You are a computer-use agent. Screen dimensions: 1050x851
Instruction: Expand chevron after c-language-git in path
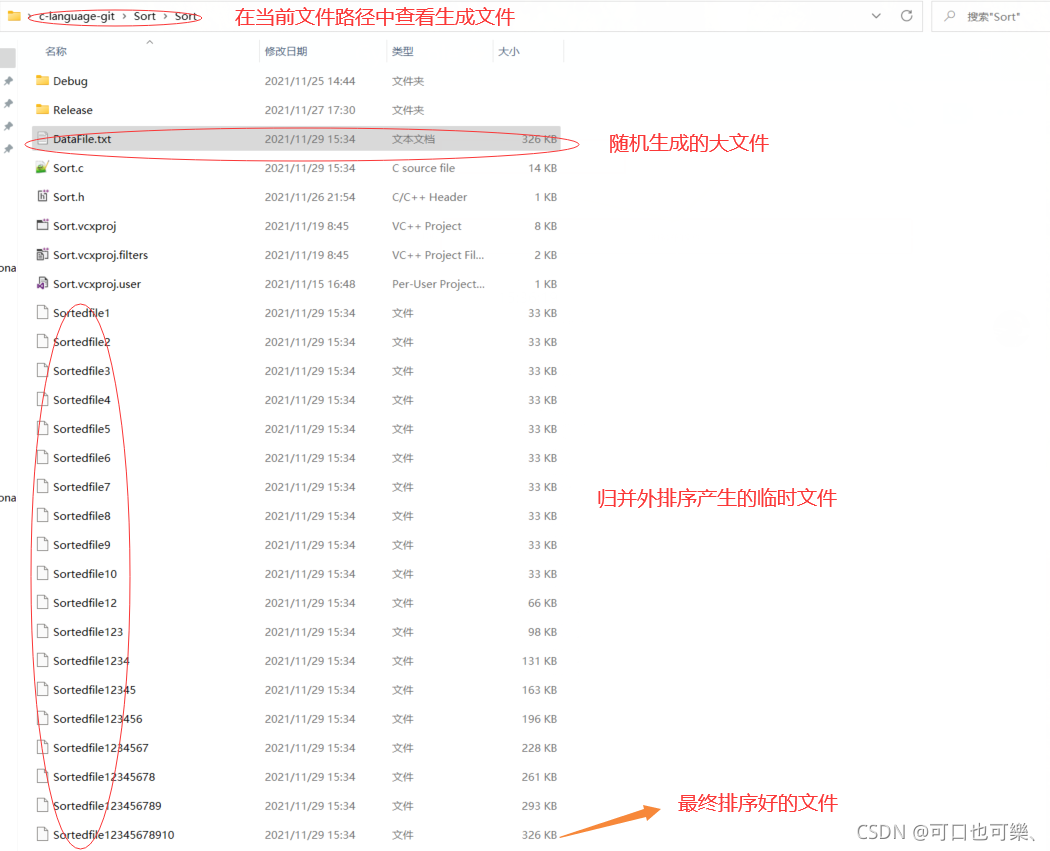click(x=124, y=16)
